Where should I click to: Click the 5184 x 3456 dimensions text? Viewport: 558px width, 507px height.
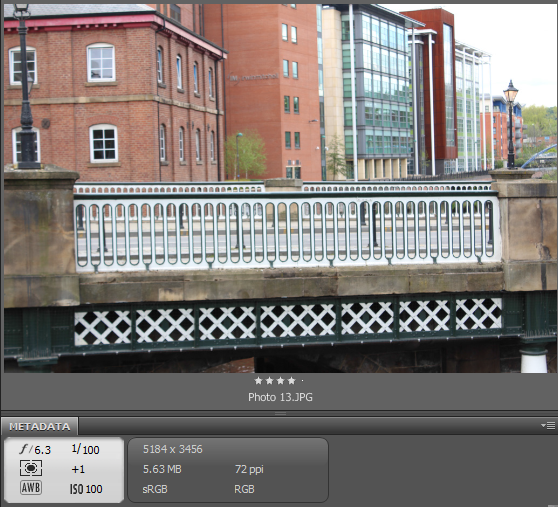pyautogui.click(x=173, y=449)
